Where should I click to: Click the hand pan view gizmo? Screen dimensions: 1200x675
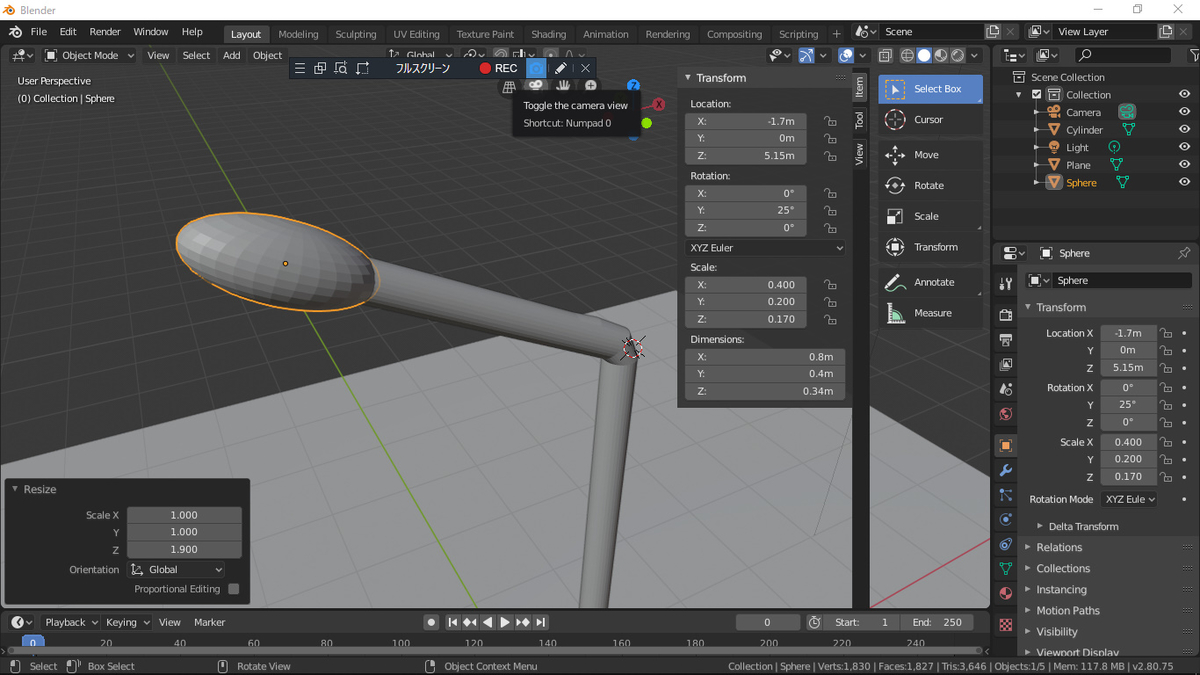[563, 85]
